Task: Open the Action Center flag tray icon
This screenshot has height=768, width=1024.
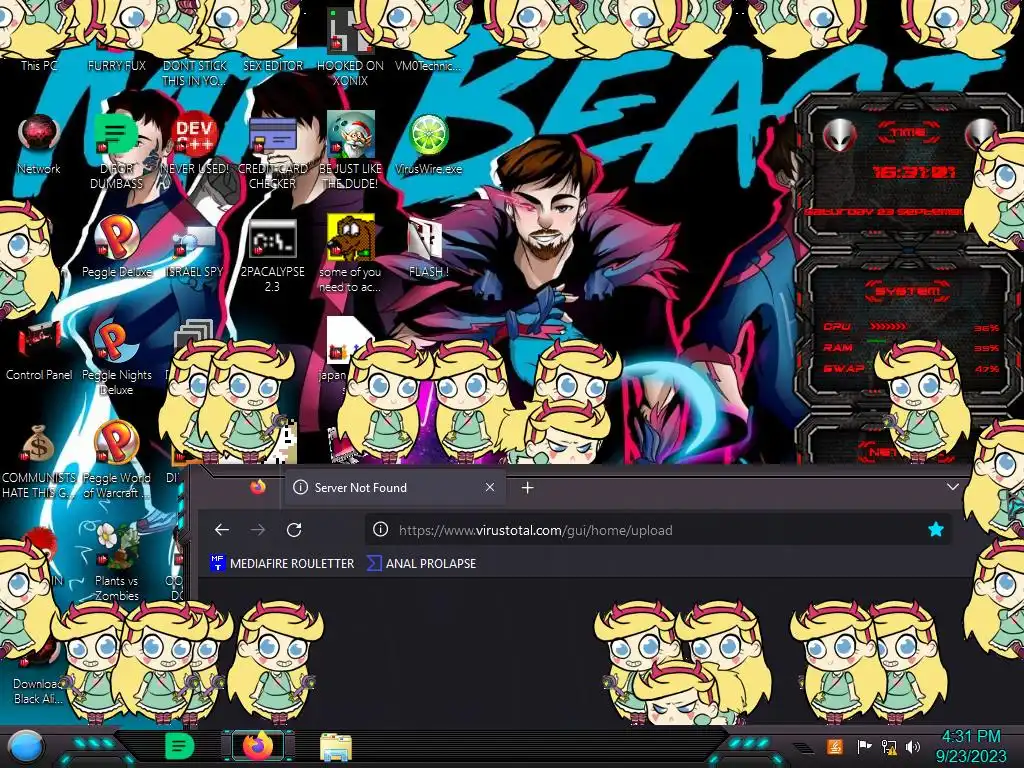Action: 864,746
